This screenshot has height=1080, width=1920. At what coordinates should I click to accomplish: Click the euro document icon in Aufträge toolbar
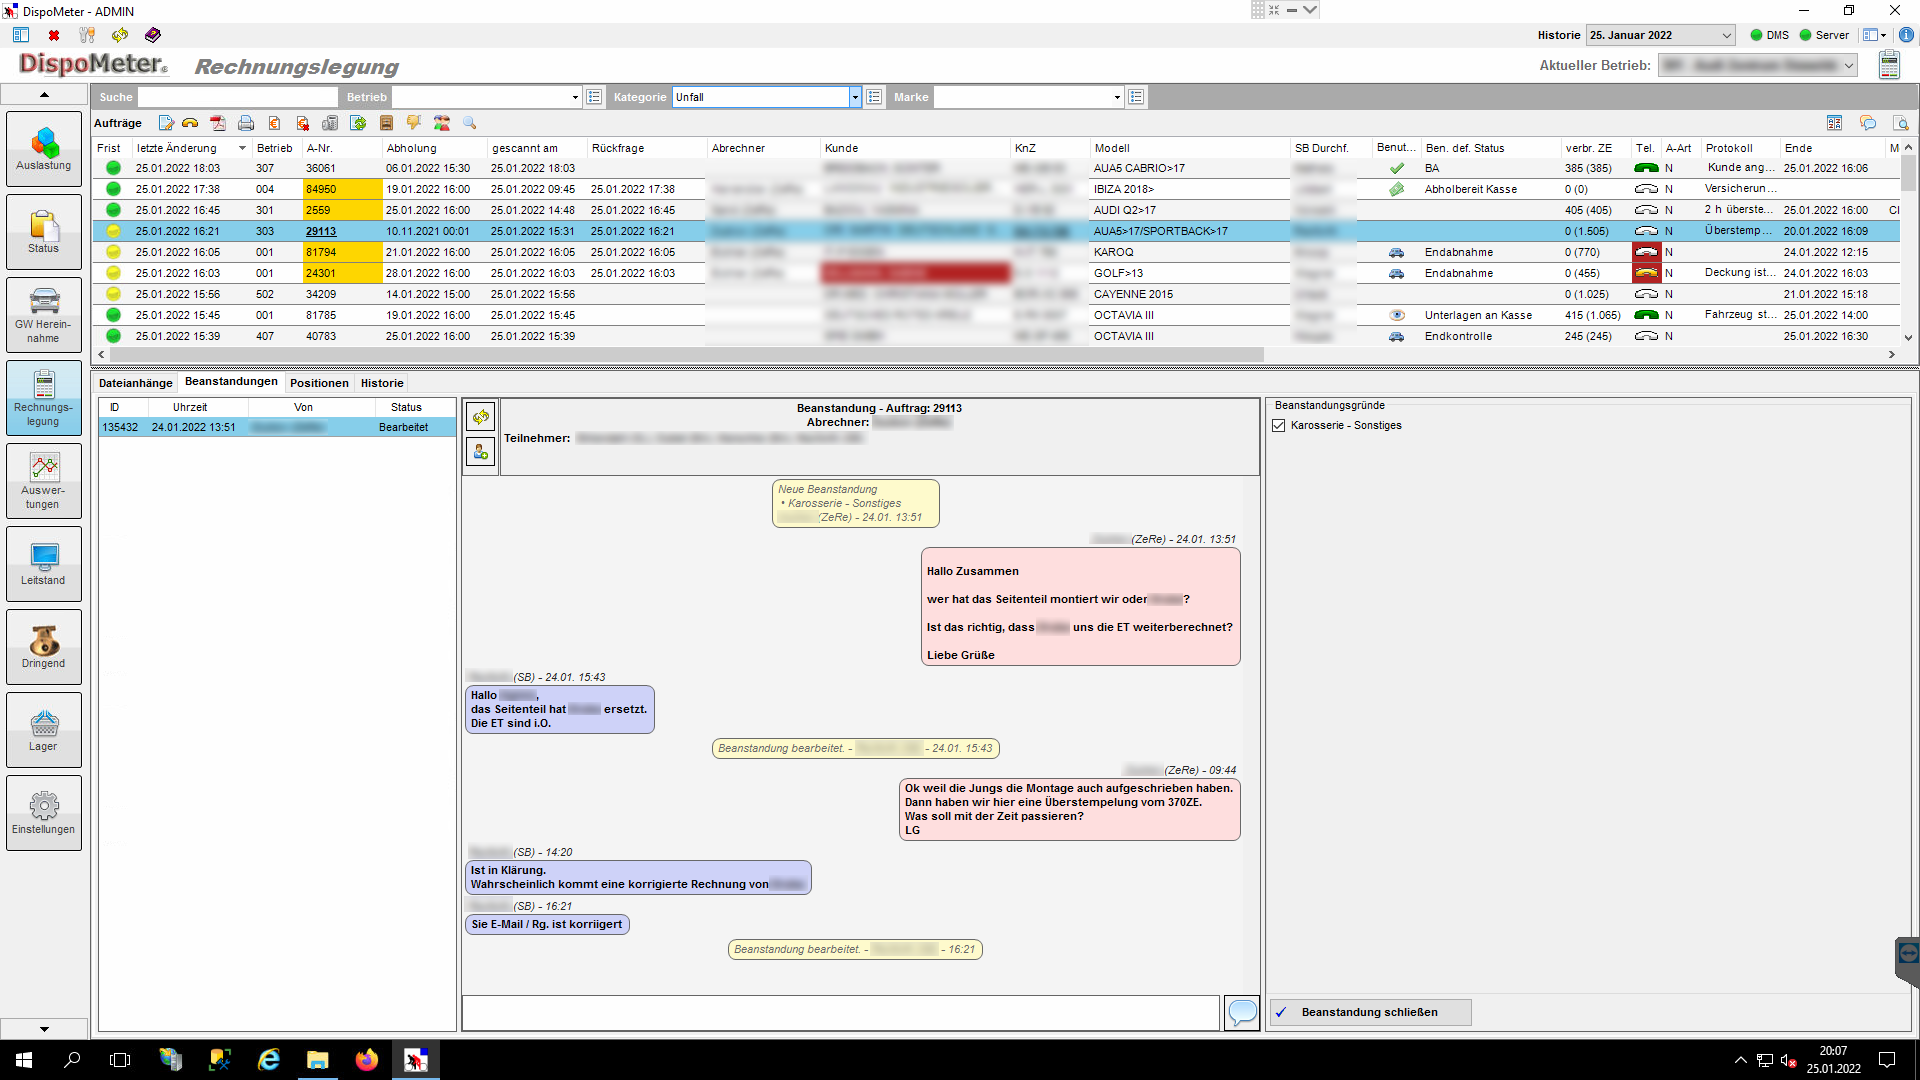(274, 123)
